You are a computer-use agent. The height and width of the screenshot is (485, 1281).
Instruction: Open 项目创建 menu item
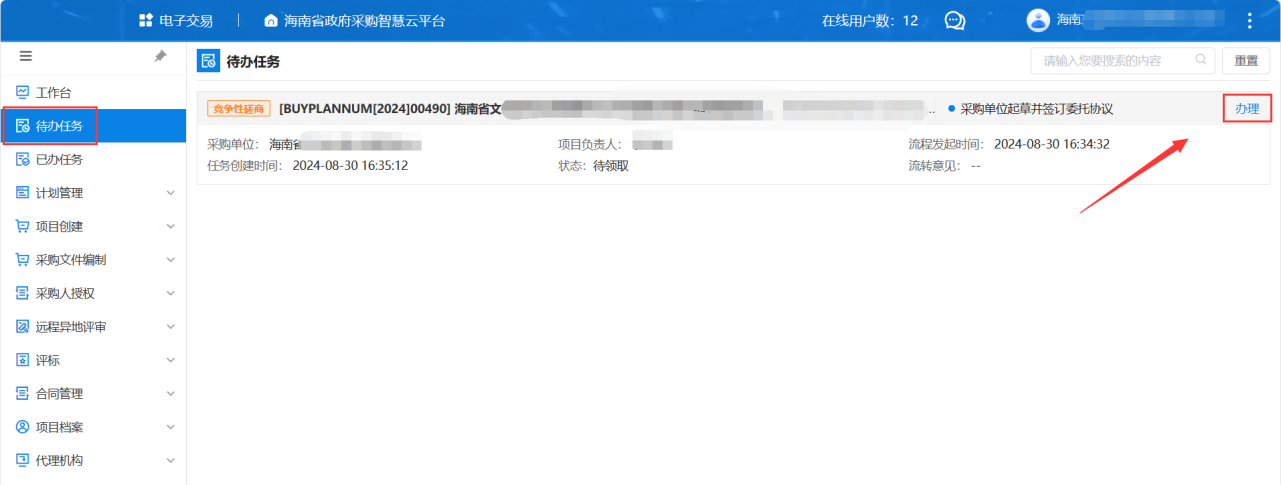(x=93, y=226)
